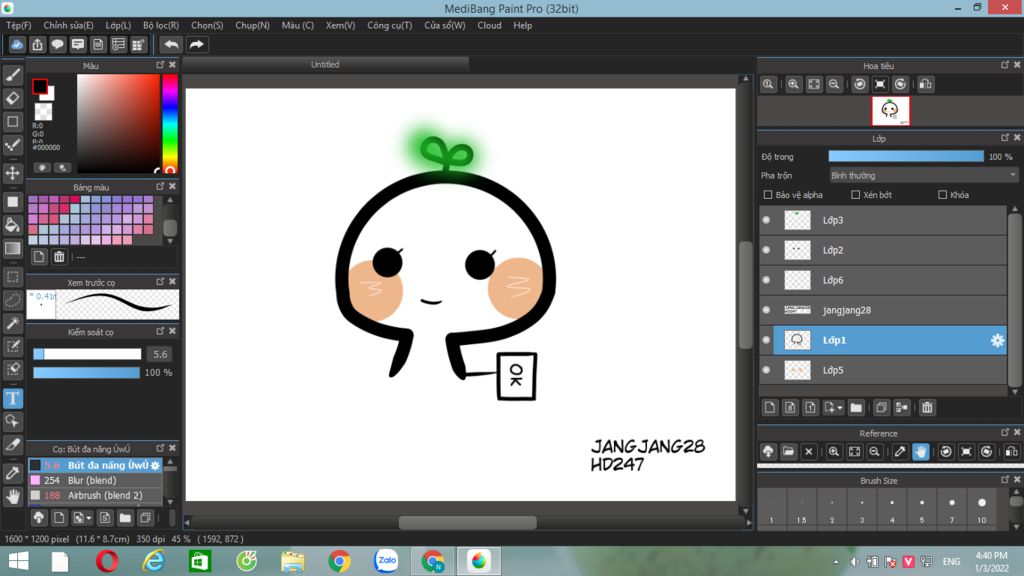Open the add-brush dropdown in brush panel
Screen dimensions: 1024x576
point(89,518)
